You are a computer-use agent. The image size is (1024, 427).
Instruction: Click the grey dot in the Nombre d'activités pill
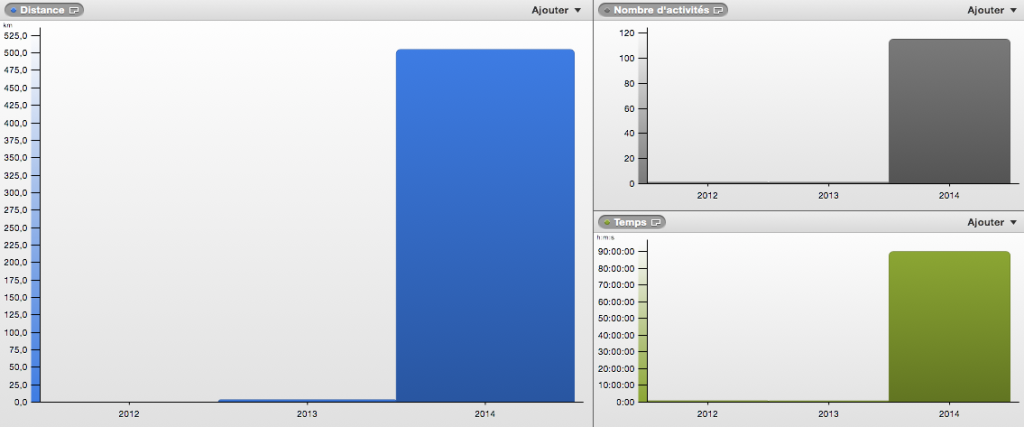pyautogui.click(x=607, y=10)
